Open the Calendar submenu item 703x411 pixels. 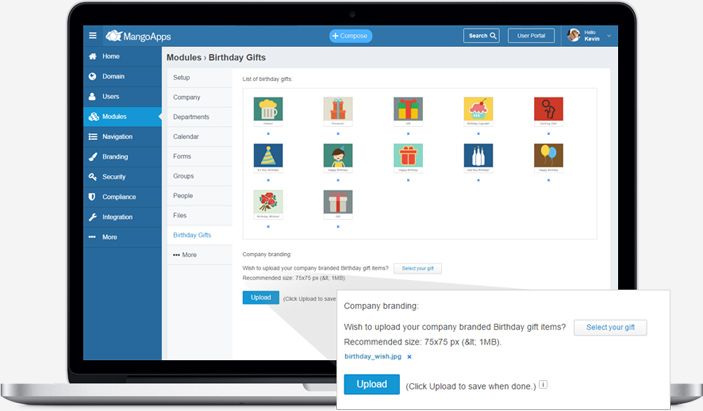pos(200,137)
